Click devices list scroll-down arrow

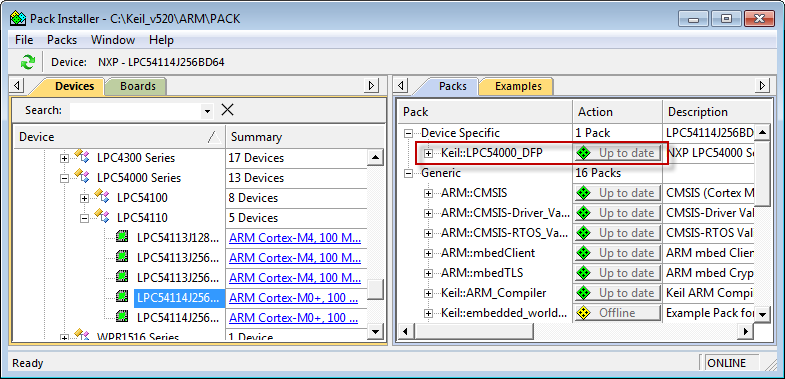[375, 331]
